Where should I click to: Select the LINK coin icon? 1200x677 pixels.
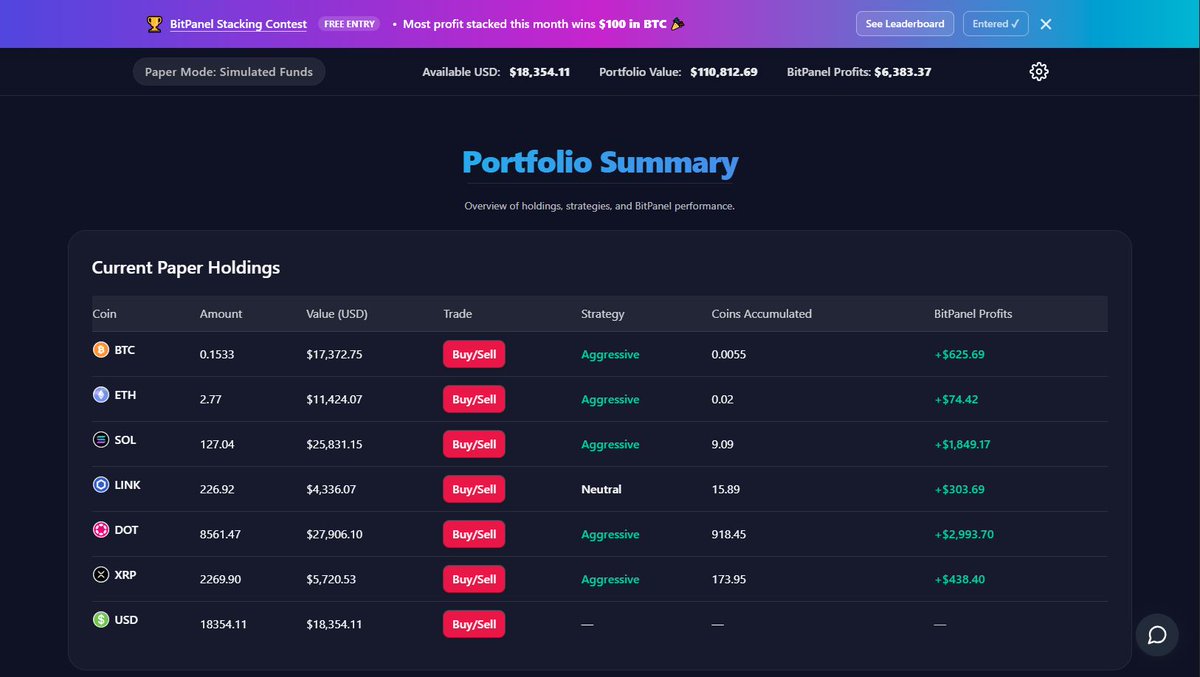(x=99, y=484)
